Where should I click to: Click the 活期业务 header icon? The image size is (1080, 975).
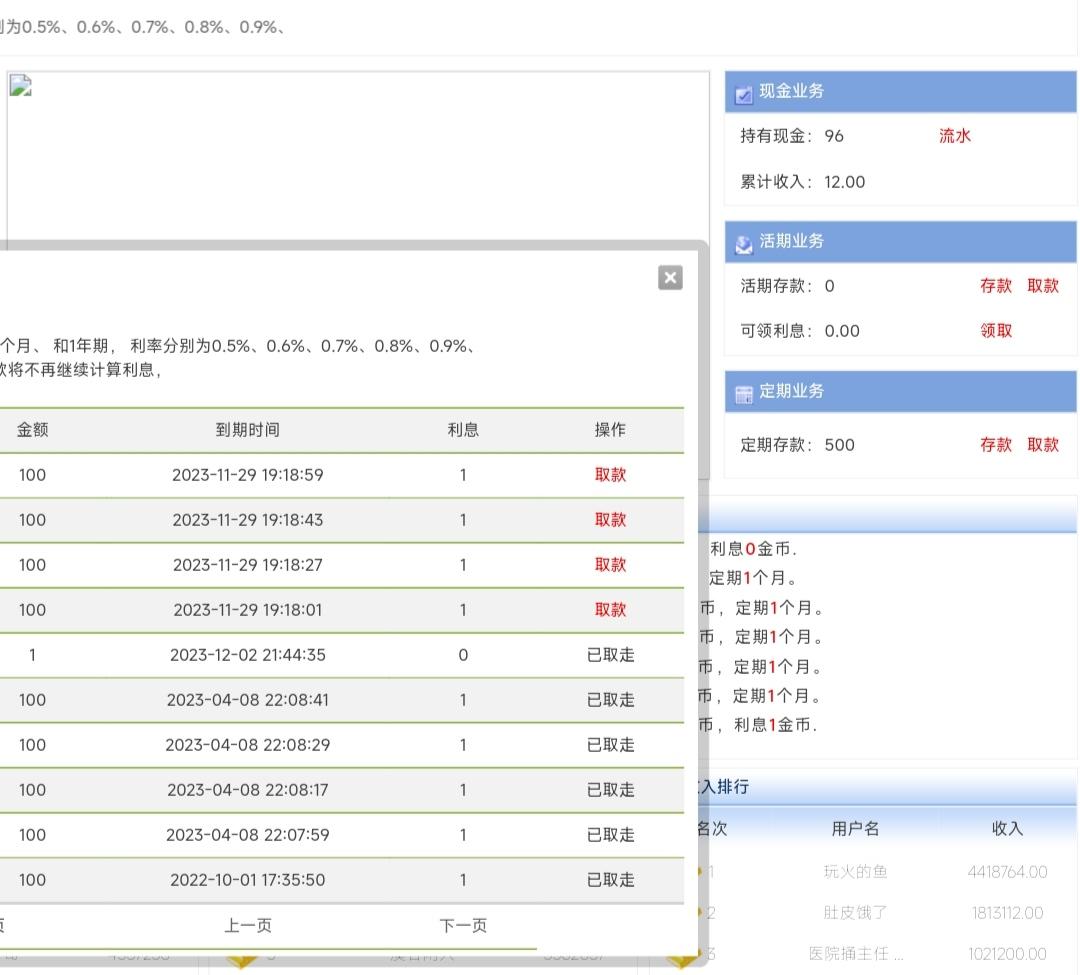(x=743, y=244)
